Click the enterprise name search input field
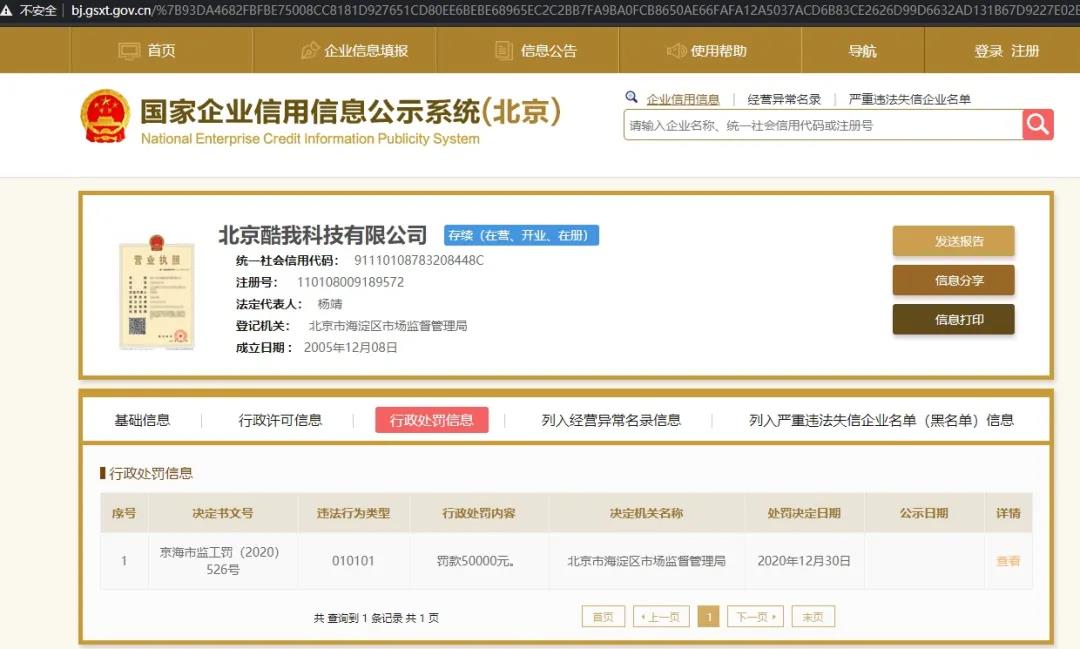Viewport: 1080px width, 649px height. tap(822, 126)
